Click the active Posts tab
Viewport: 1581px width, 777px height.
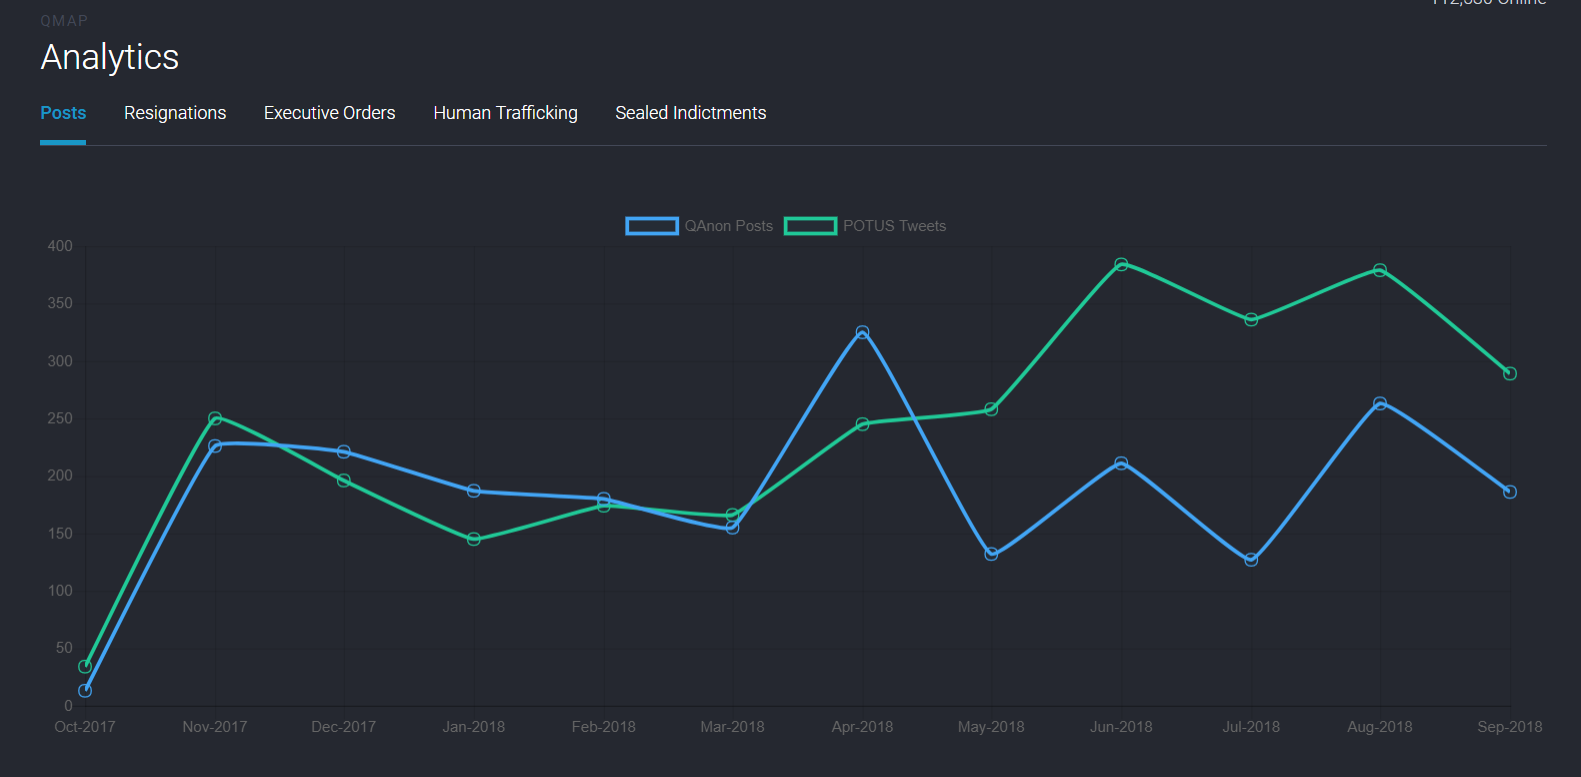click(63, 113)
